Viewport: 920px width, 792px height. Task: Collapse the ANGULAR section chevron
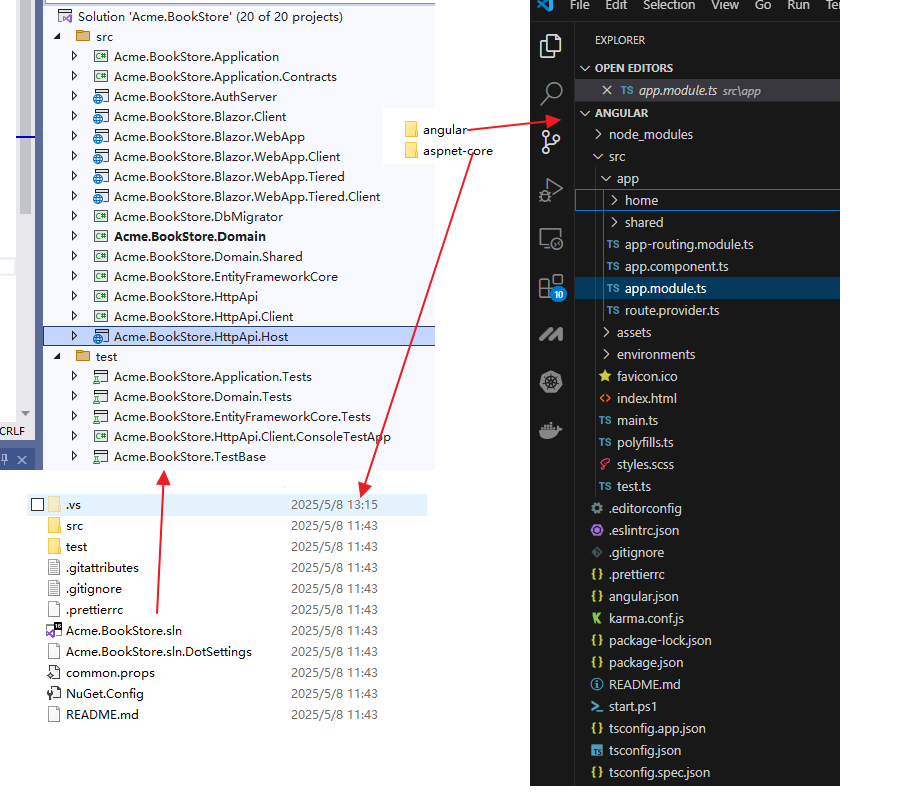click(584, 113)
